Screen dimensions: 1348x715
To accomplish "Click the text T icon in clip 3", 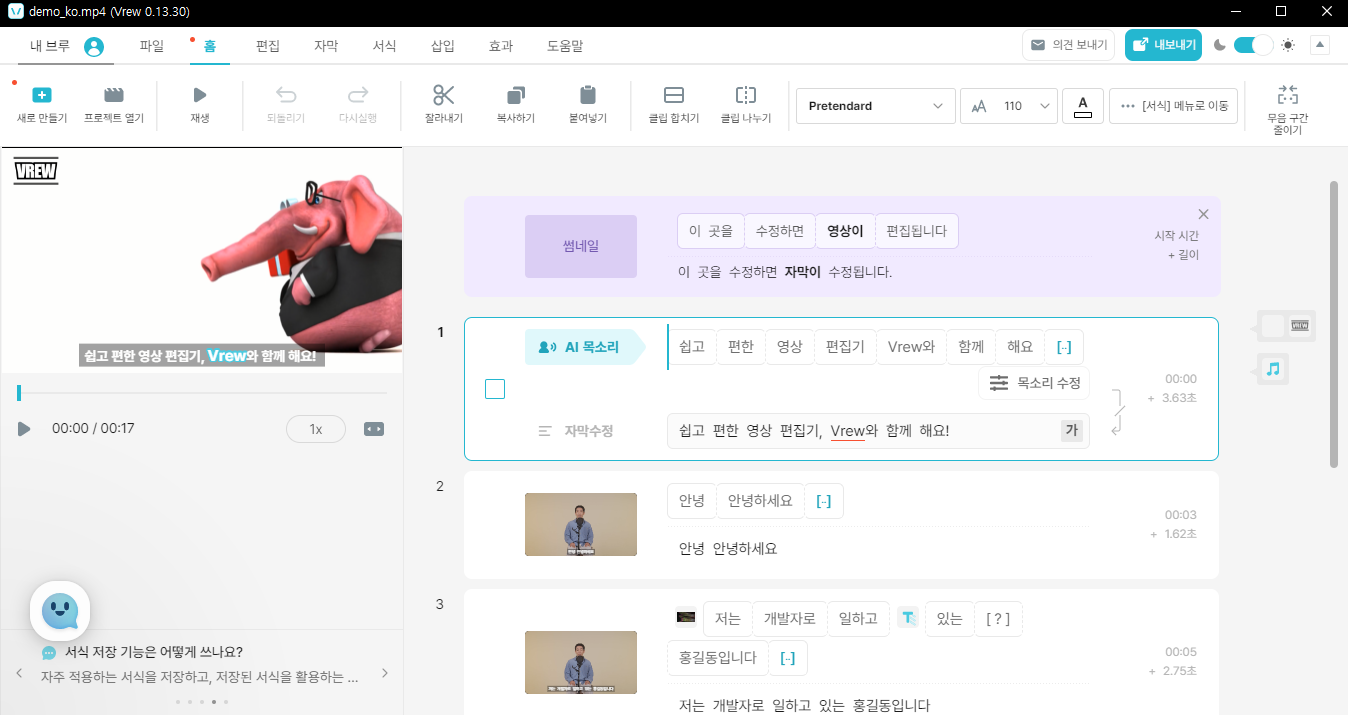I will point(907,619).
